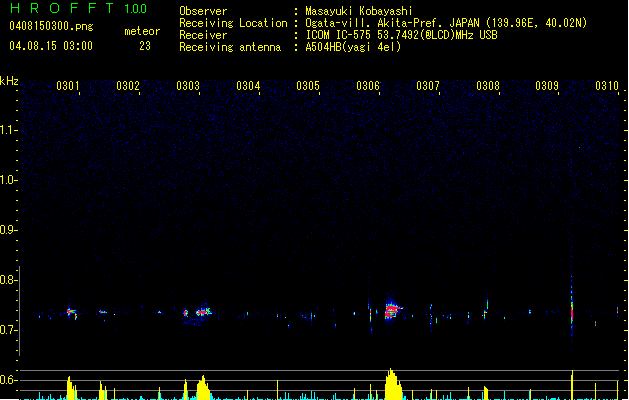The height and width of the screenshot is (400, 629).
Task: Click the 0.6 kHz axis label
Action: pyautogui.click(x=8, y=380)
